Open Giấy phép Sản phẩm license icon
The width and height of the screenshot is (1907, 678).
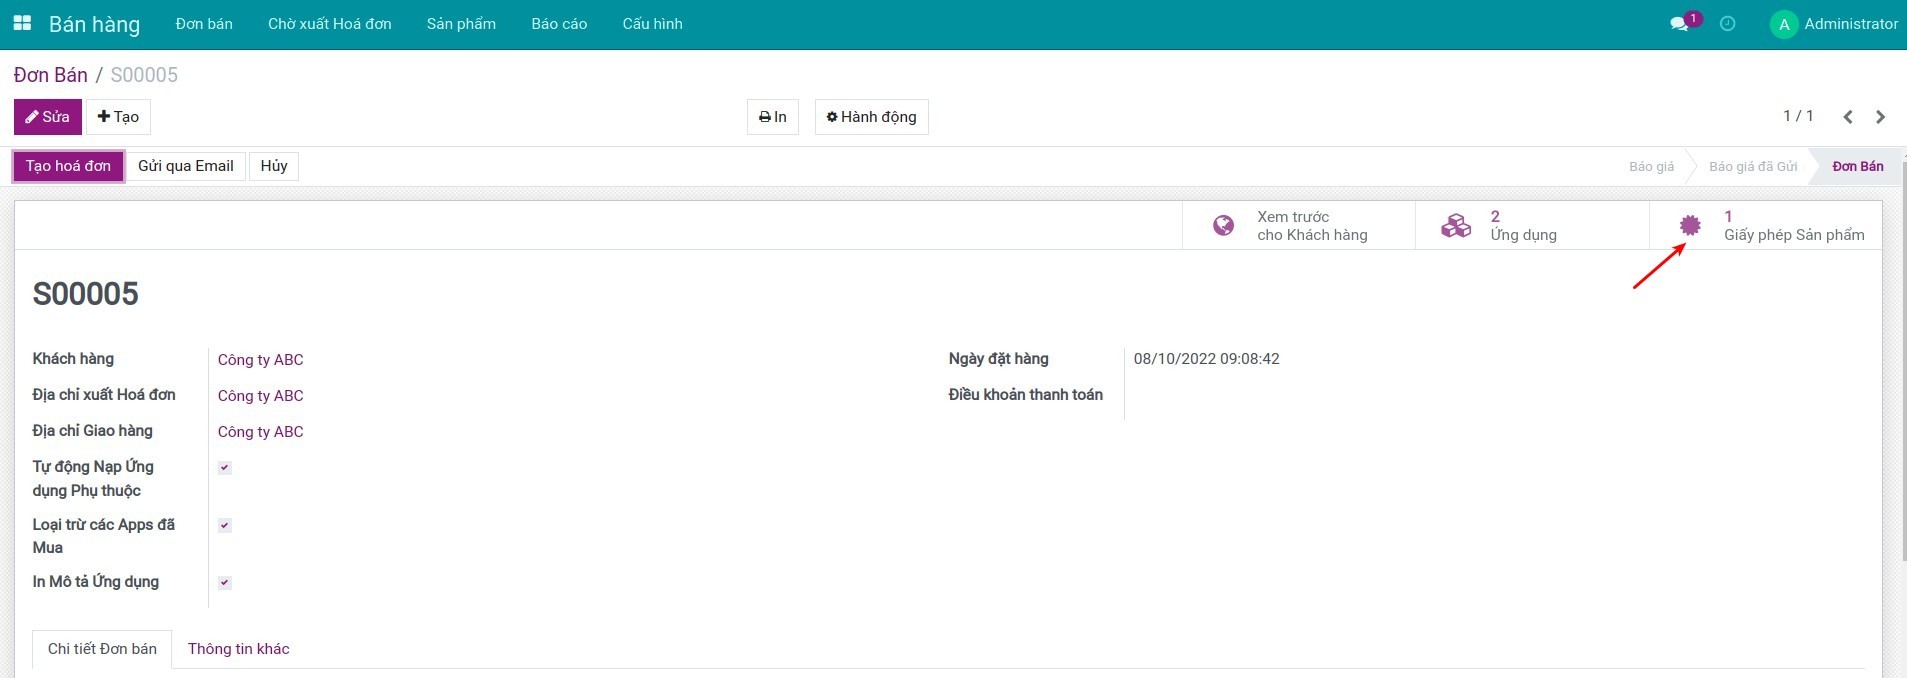pyautogui.click(x=1690, y=226)
